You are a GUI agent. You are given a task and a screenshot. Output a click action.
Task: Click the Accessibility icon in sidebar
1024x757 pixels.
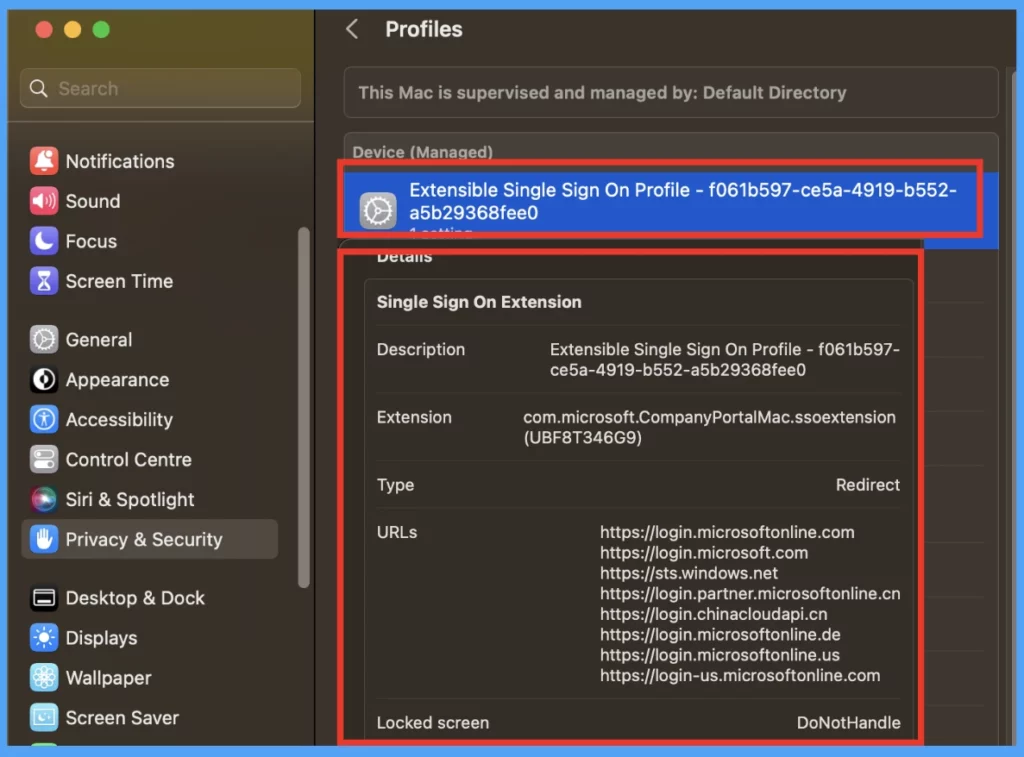pyautogui.click(x=44, y=420)
